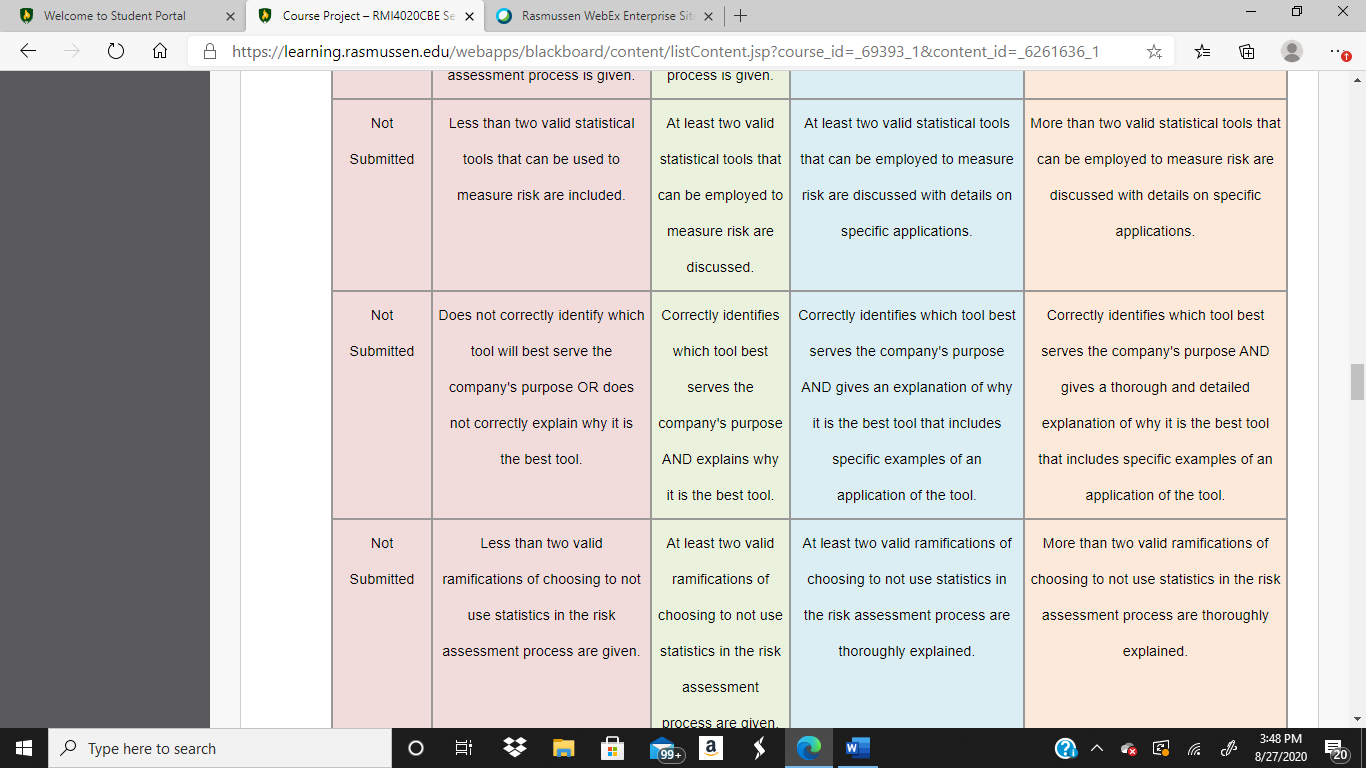Add this page to favorites with the star

point(1154,51)
